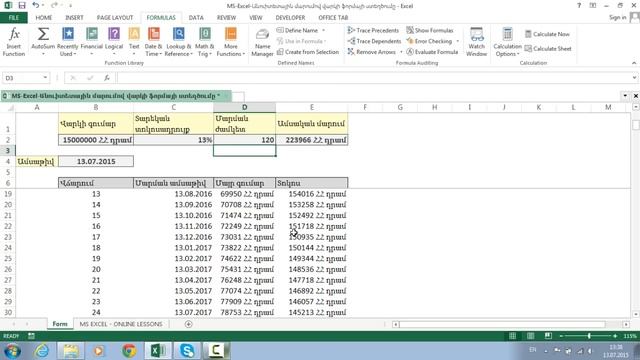Click the zoom out minus button

561,336
